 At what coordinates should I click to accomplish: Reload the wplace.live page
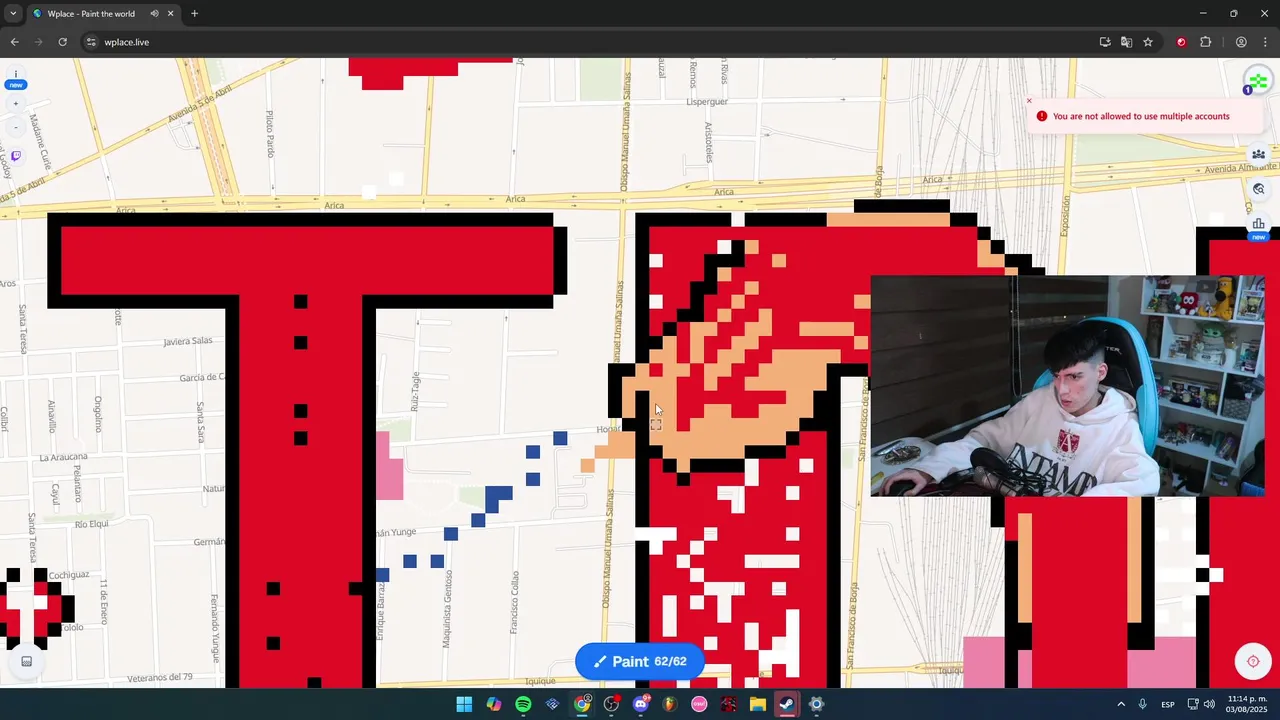click(x=62, y=42)
